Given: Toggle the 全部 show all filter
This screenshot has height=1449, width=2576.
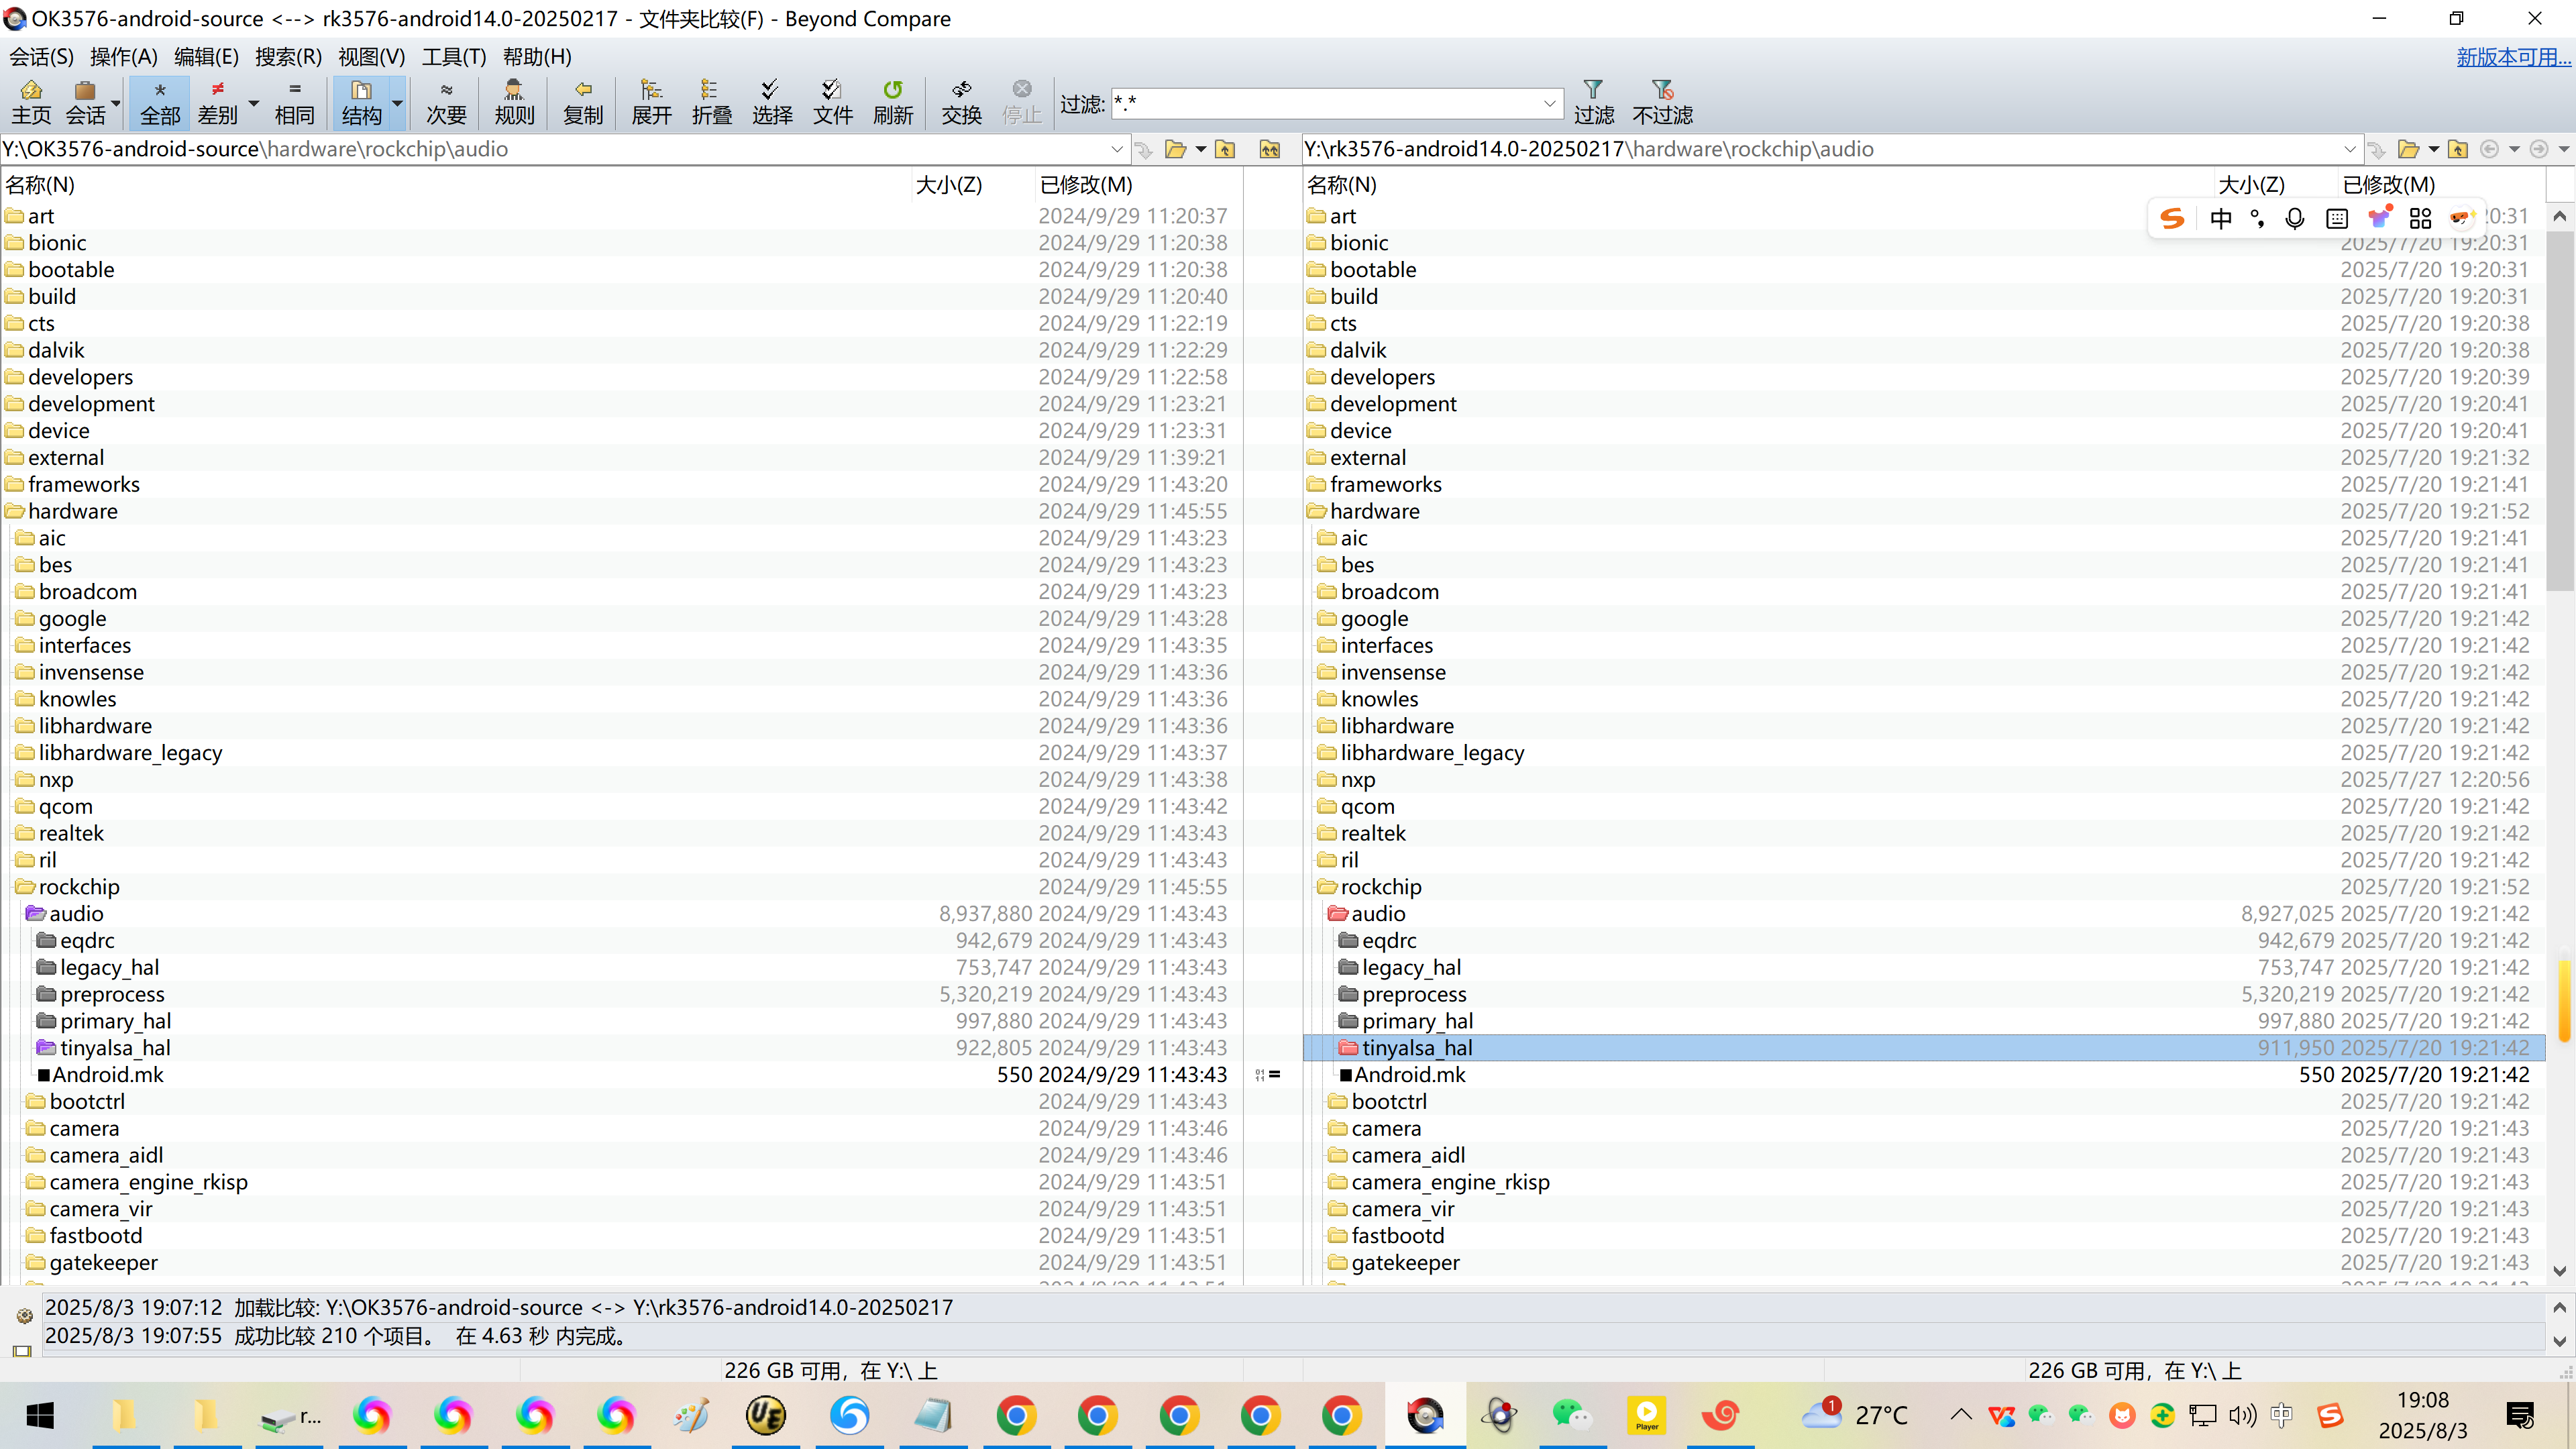Looking at the screenshot, I should [x=160, y=103].
